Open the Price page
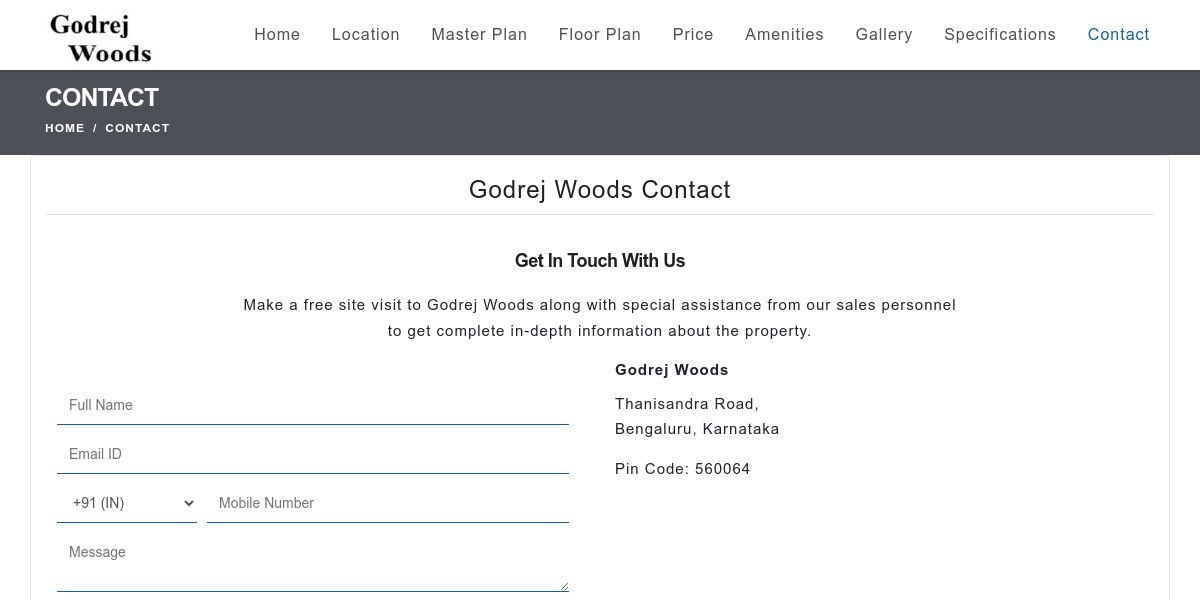The height and width of the screenshot is (600, 1200). pos(693,34)
